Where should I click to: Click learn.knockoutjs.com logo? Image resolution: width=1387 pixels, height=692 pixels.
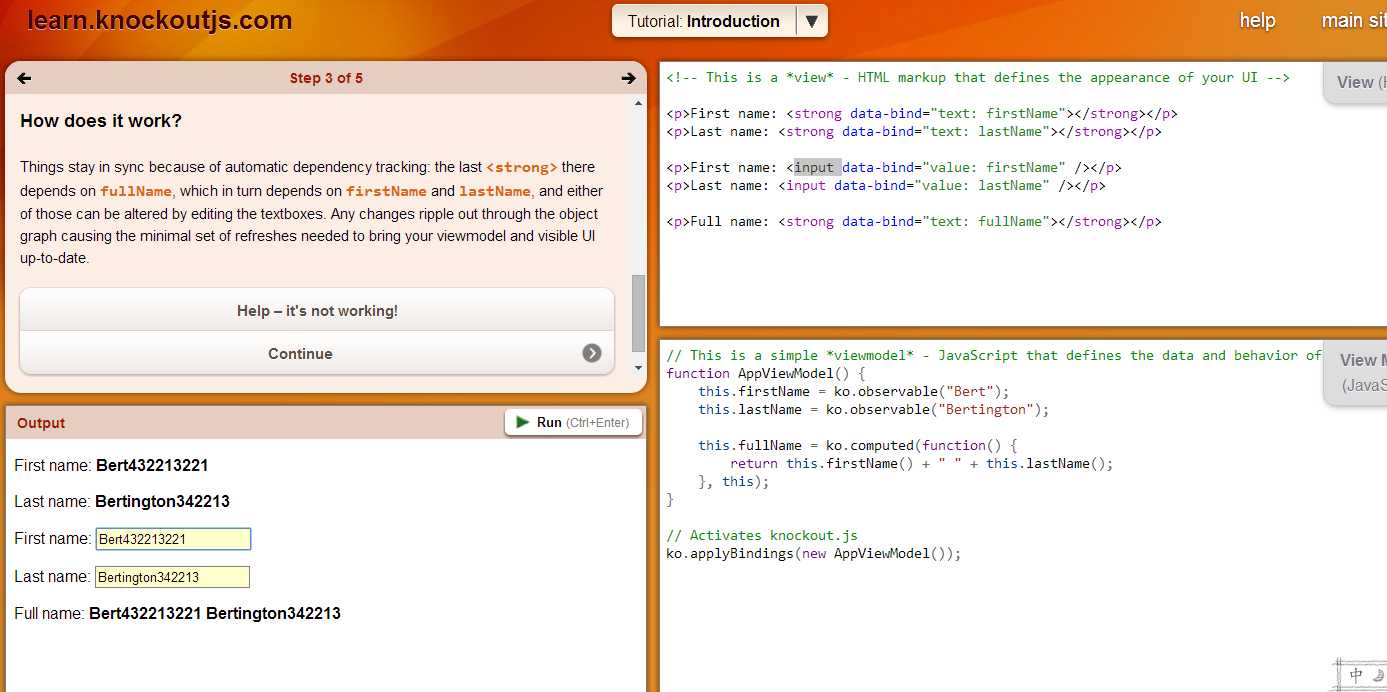(160, 20)
